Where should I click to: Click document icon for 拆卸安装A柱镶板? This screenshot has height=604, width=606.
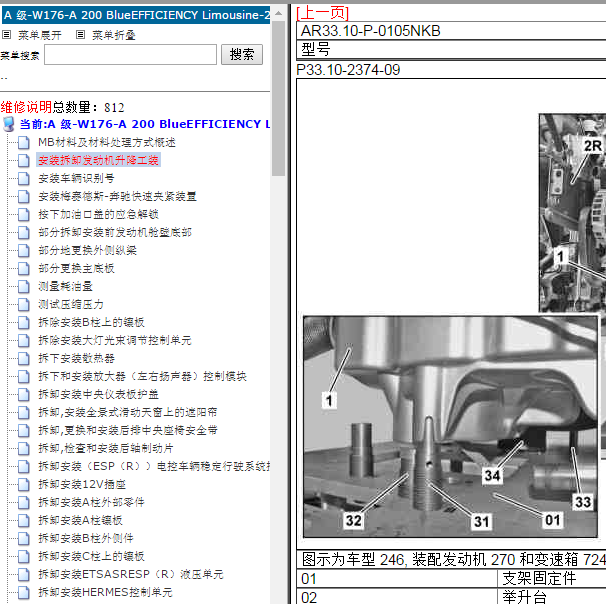24,521
